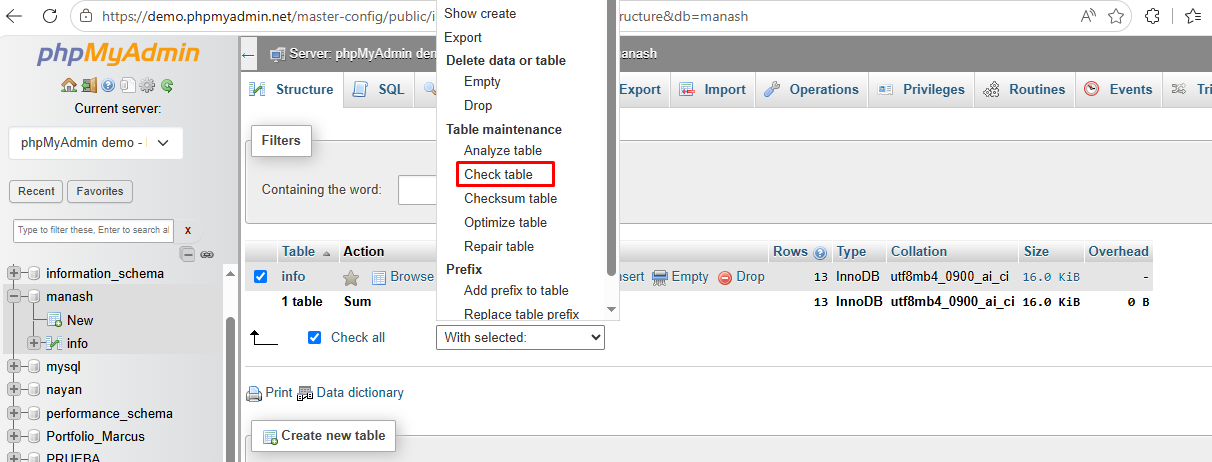The height and width of the screenshot is (462, 1212).
Task: Click the Favorites button
Action: [x=100, y=191]
